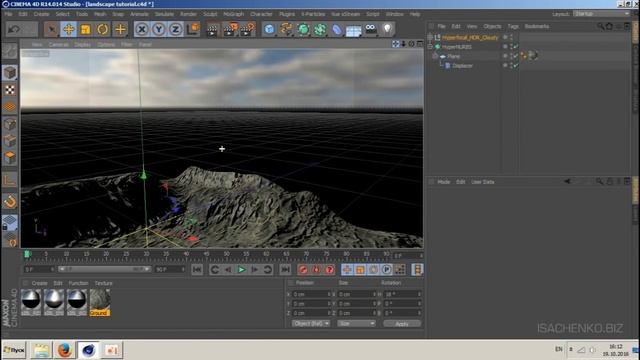Activate the Rotate tool
Viewport: 640px width, 360px height.
(102, 29)
